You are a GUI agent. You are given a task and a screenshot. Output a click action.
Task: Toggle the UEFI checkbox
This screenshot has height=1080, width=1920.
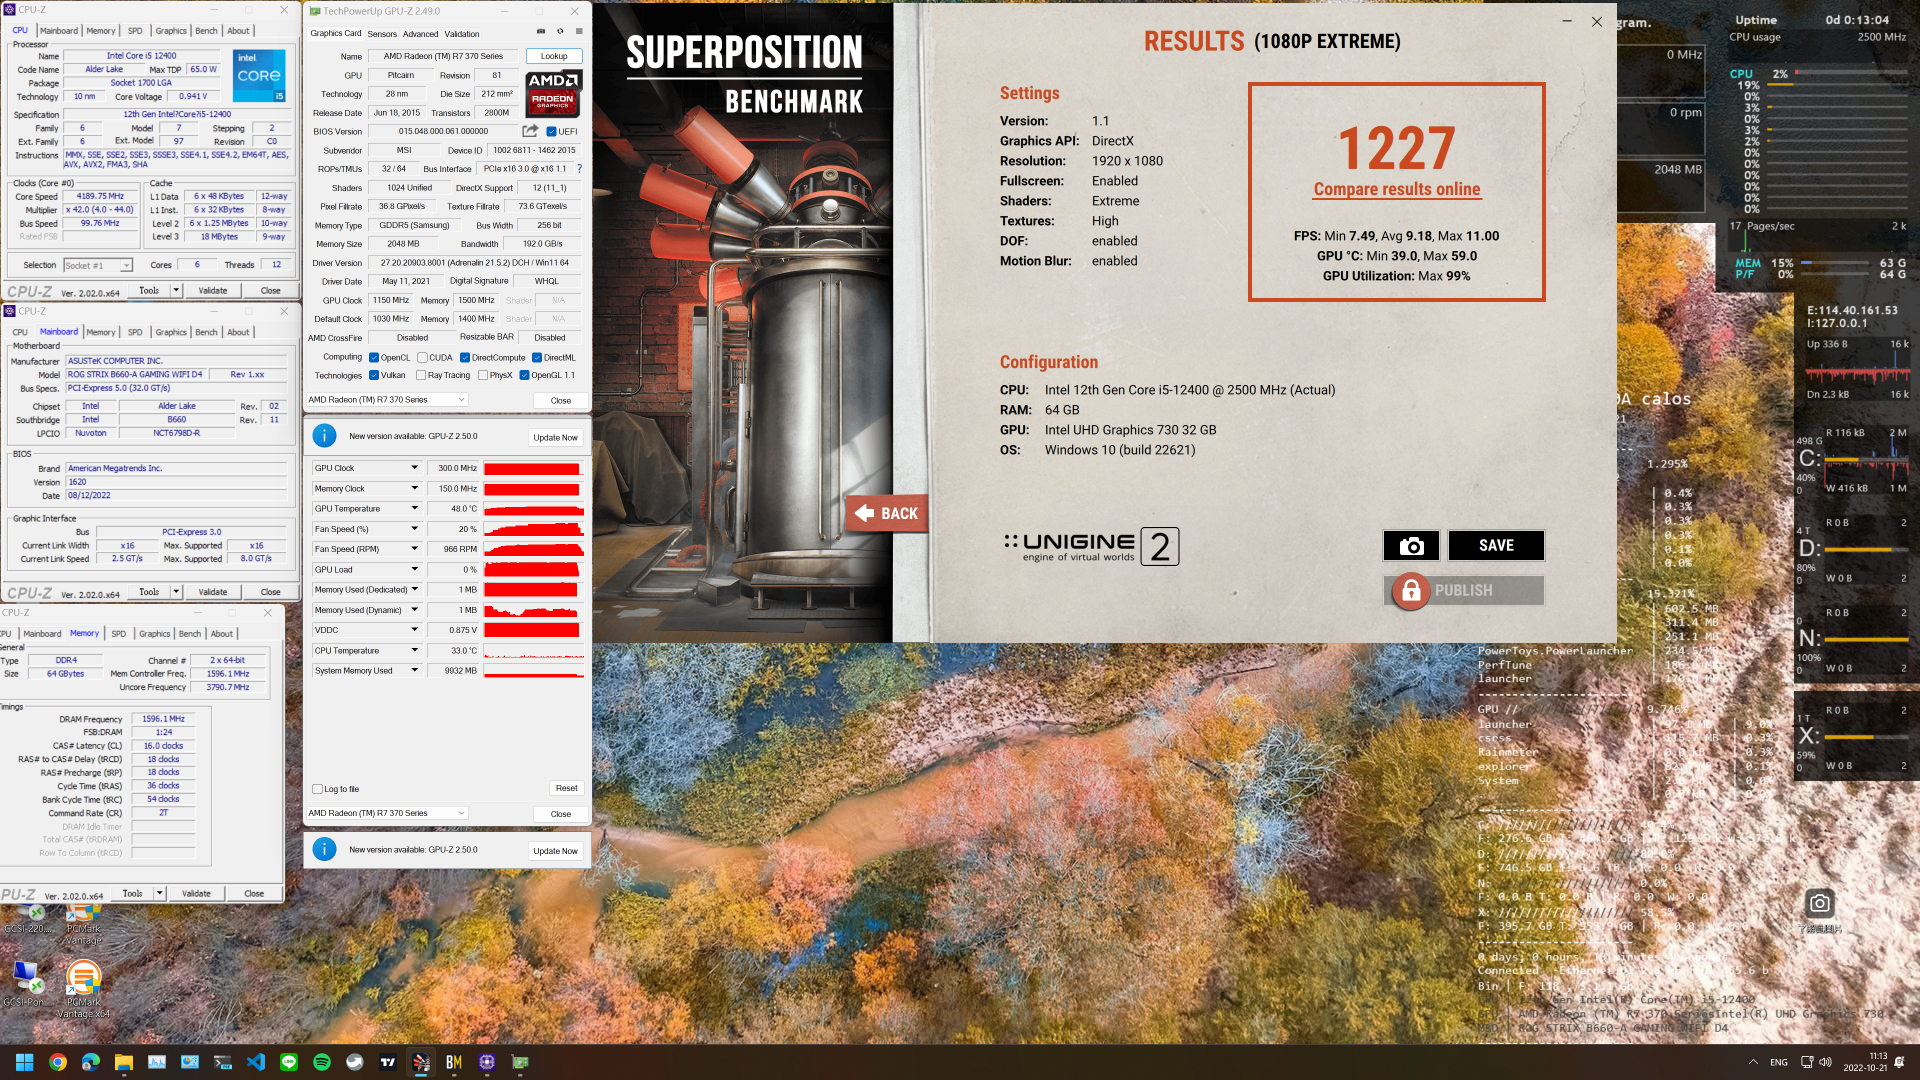click(x=551, y=132)
